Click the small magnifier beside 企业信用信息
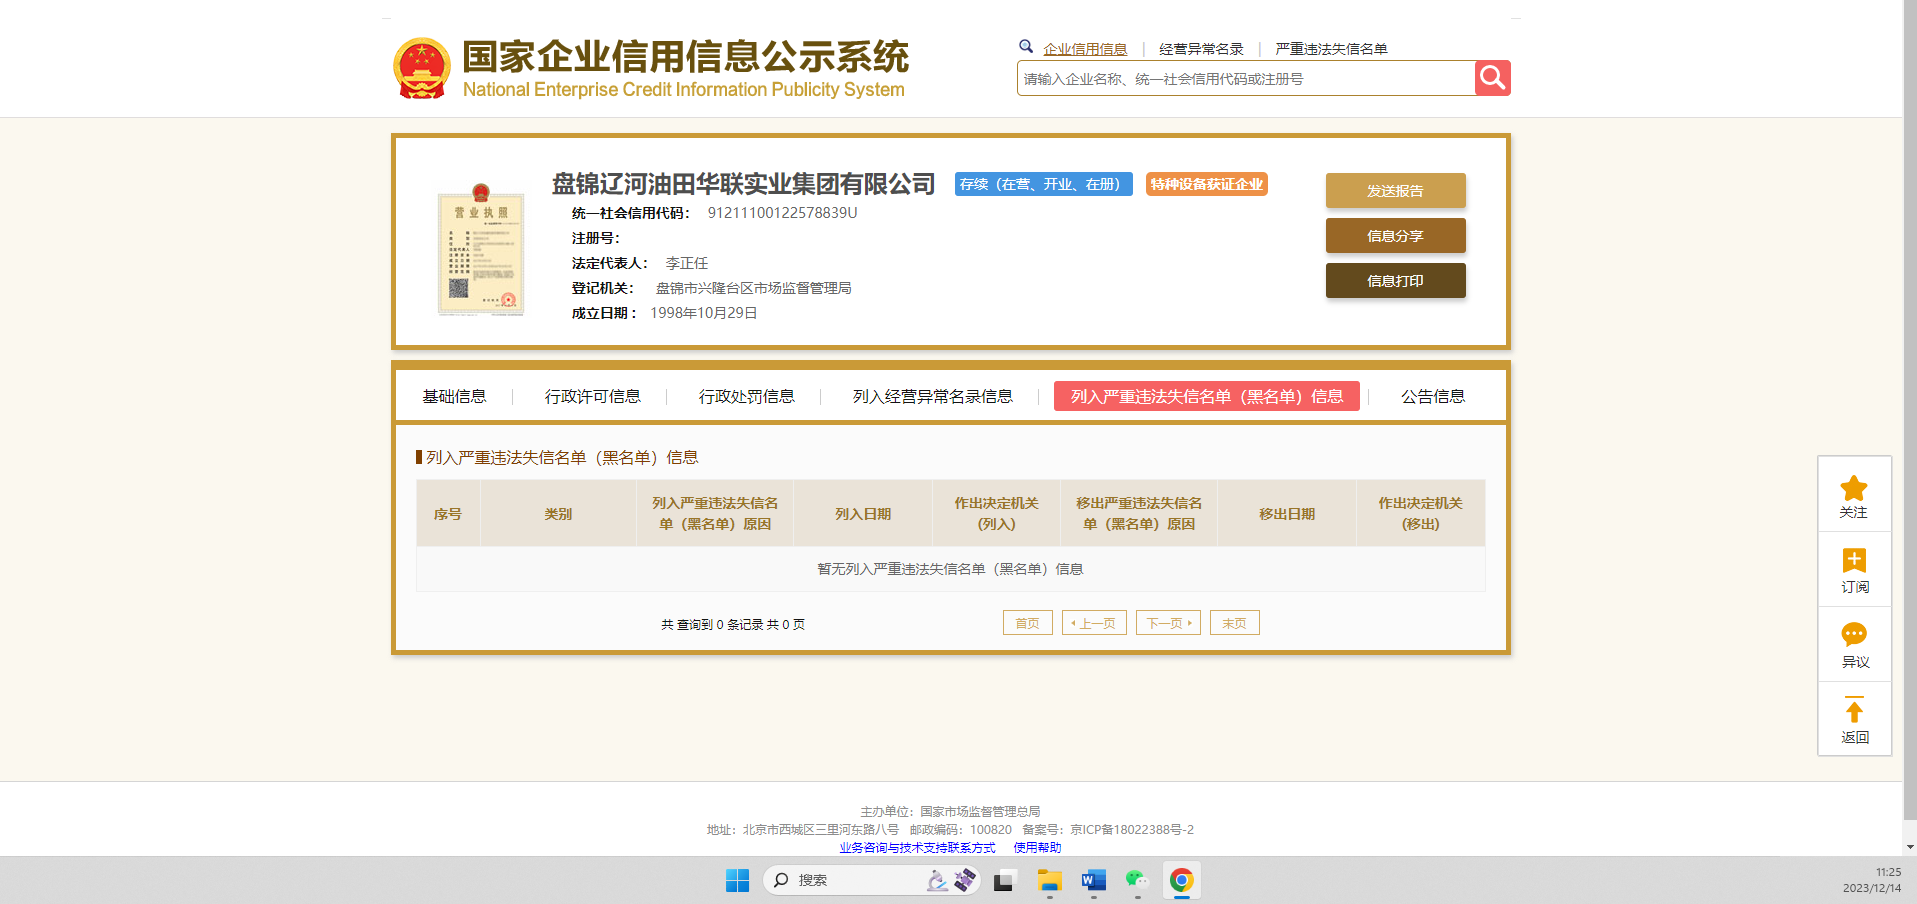 (1026, 46)
